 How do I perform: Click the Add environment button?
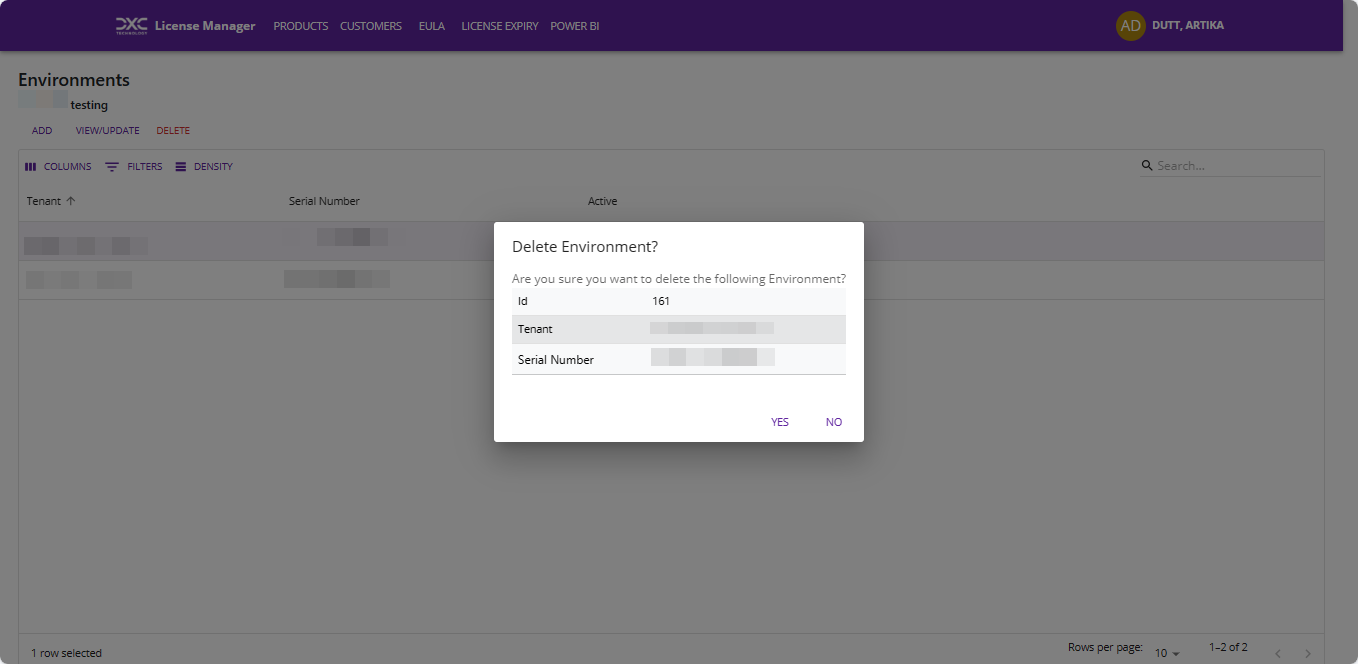42,131
